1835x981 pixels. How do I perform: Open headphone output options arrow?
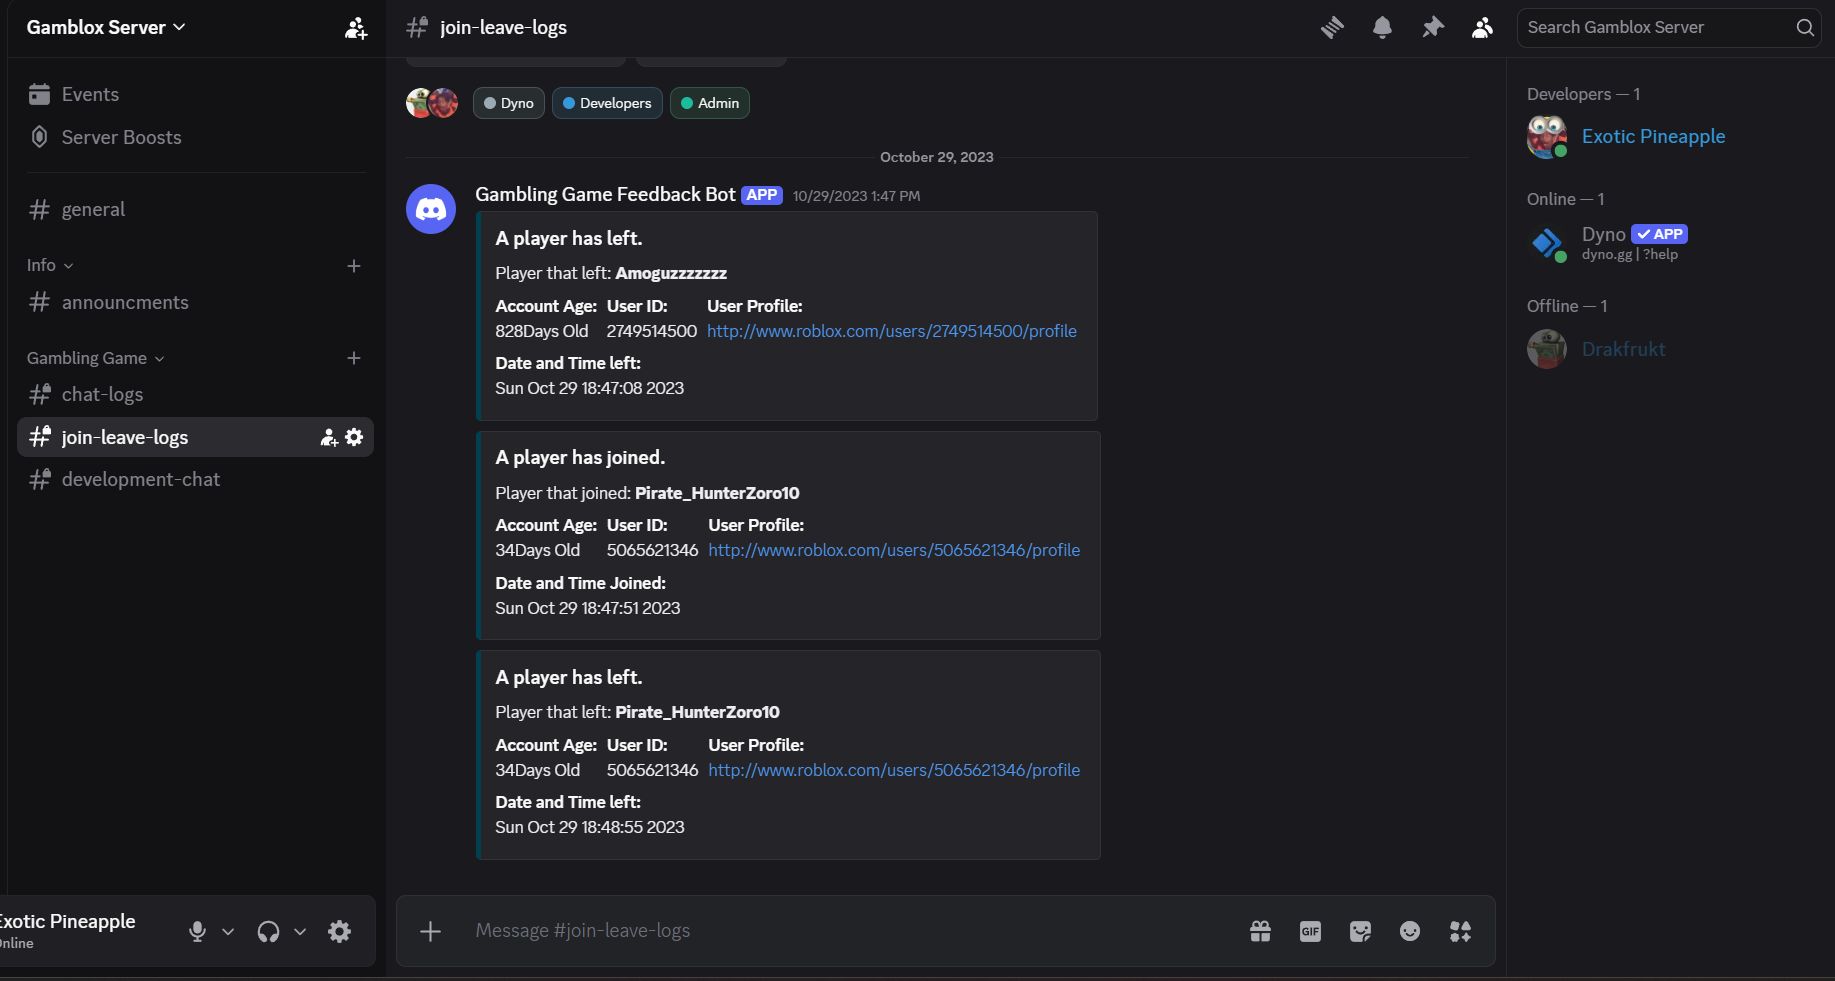[x=300, y=931]
